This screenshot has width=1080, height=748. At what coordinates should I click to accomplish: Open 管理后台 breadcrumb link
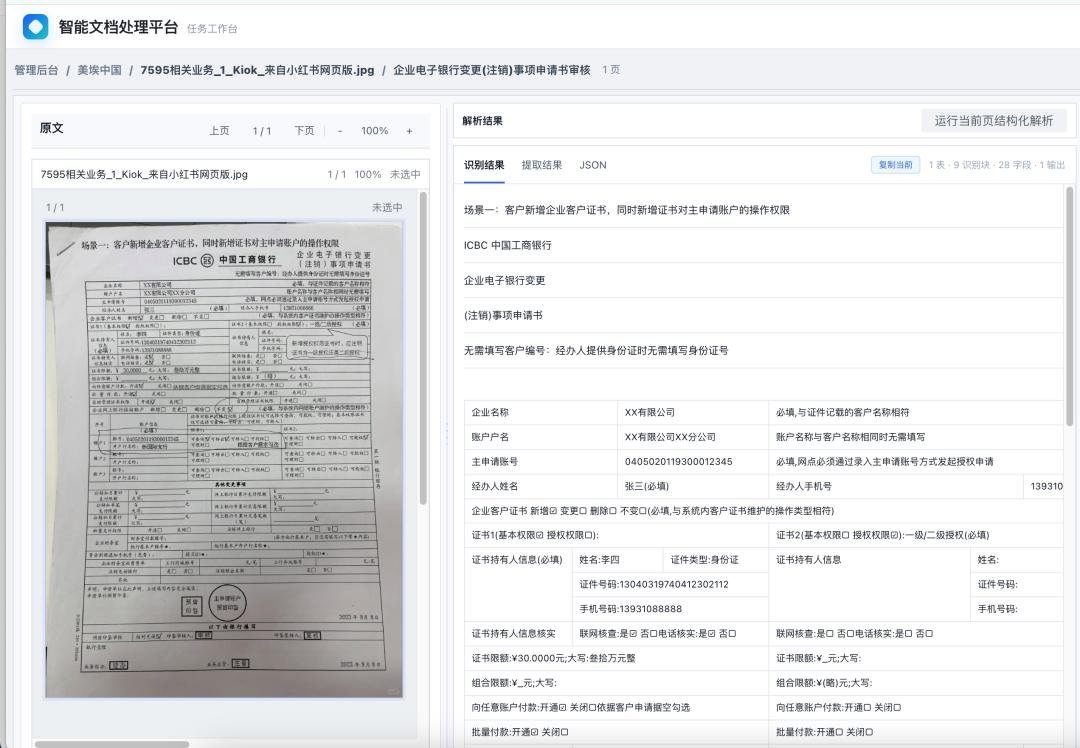pyautogui.click(x=37, y=70)
